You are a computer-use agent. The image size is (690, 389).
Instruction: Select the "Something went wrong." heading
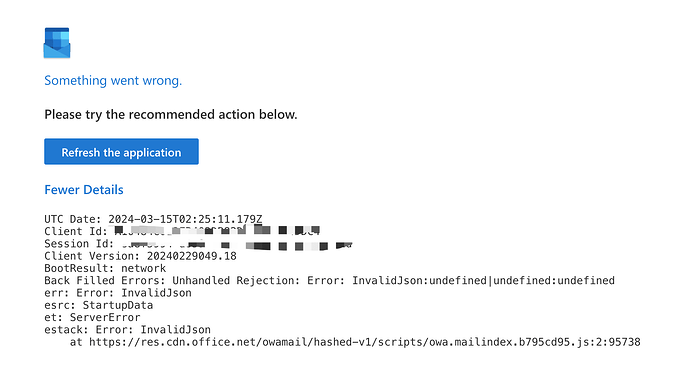(113, 81)
